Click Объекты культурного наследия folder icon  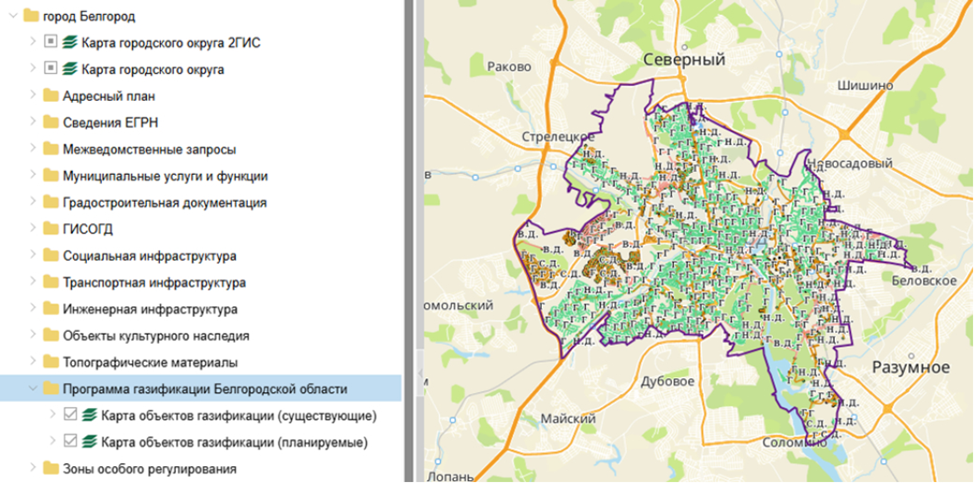point(51,336)
